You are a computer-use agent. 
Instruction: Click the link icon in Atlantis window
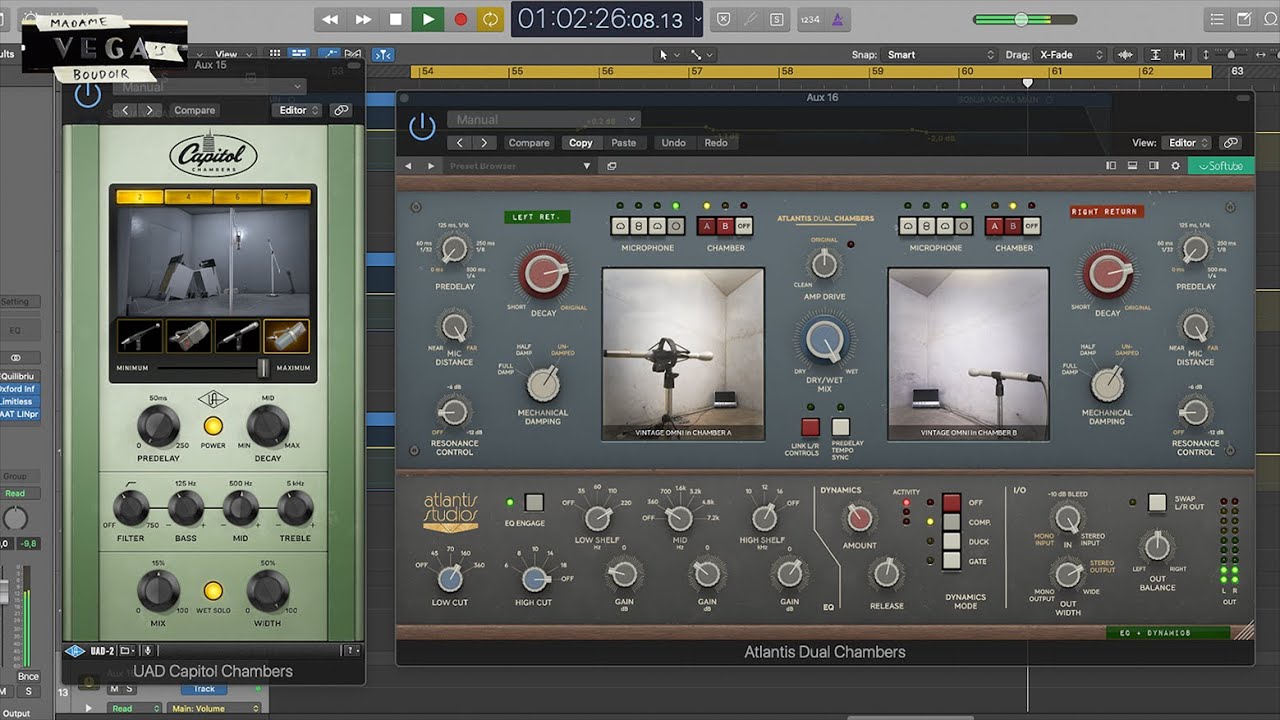pos(1231,143)
